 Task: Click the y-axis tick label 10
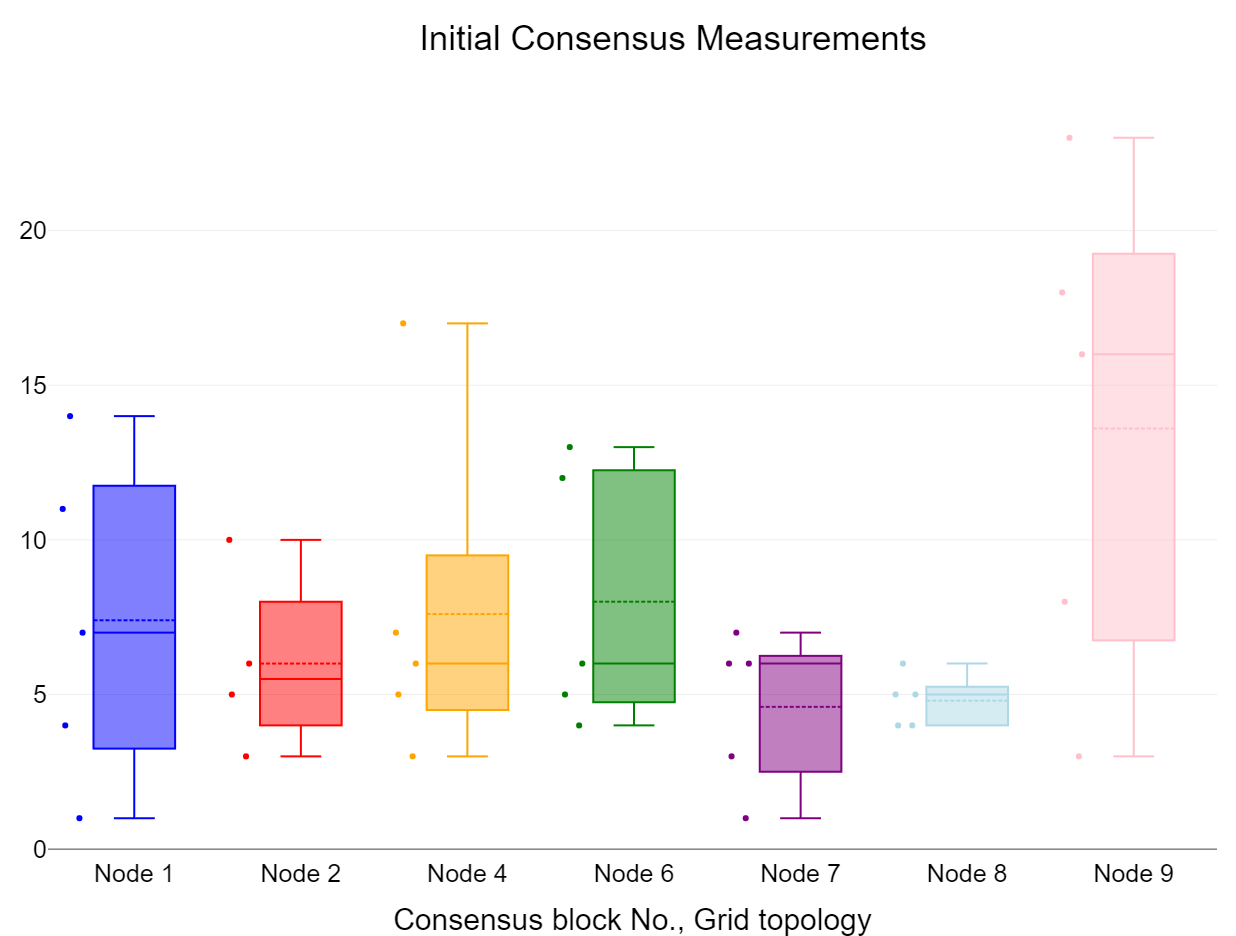[33, 540]
